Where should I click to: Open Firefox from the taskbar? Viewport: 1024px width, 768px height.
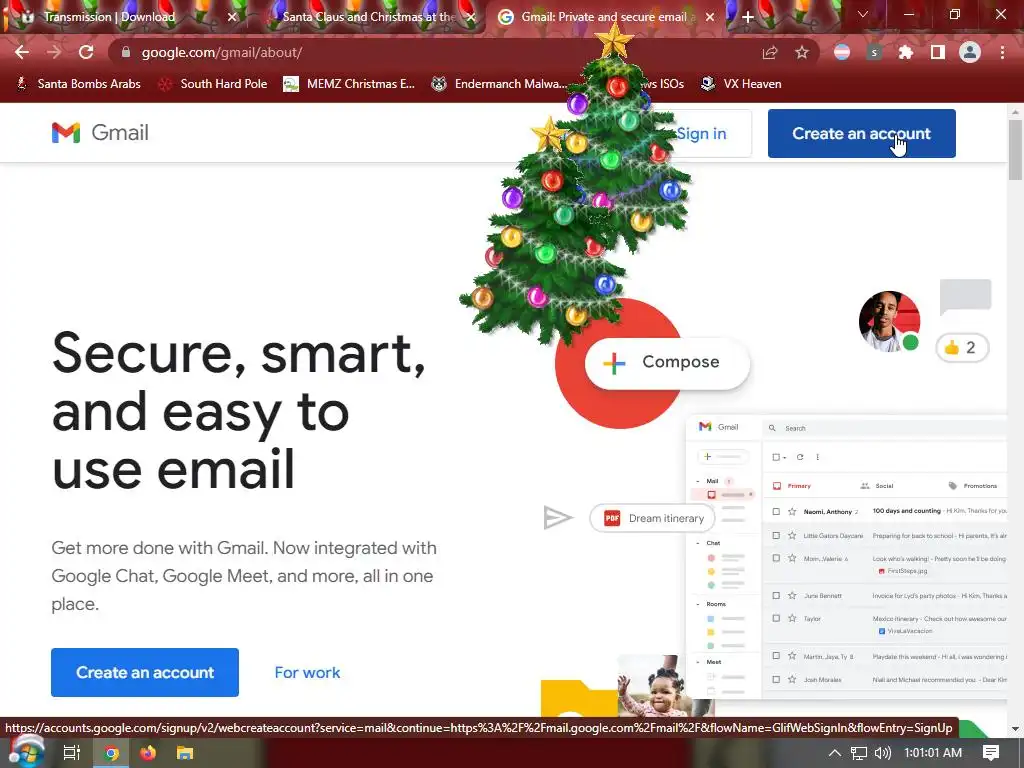pyautogui.click(x=148, y=753)
